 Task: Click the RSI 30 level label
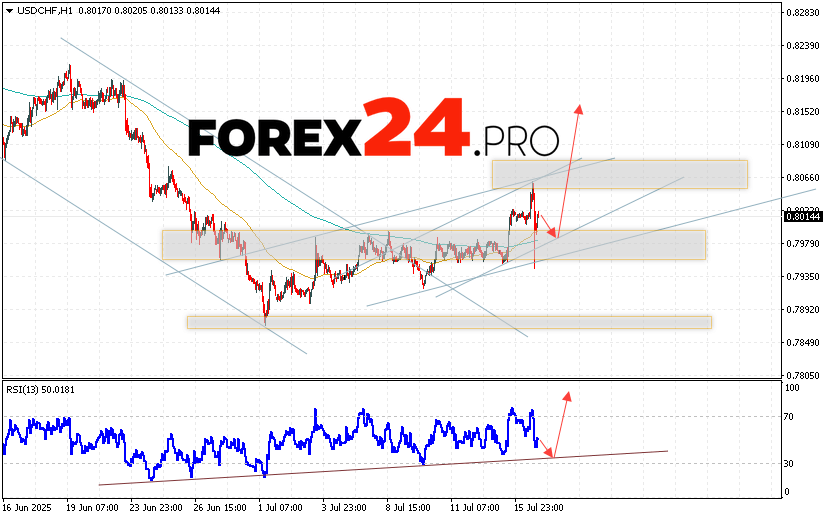pyautogui.click(x=791, y=464)
